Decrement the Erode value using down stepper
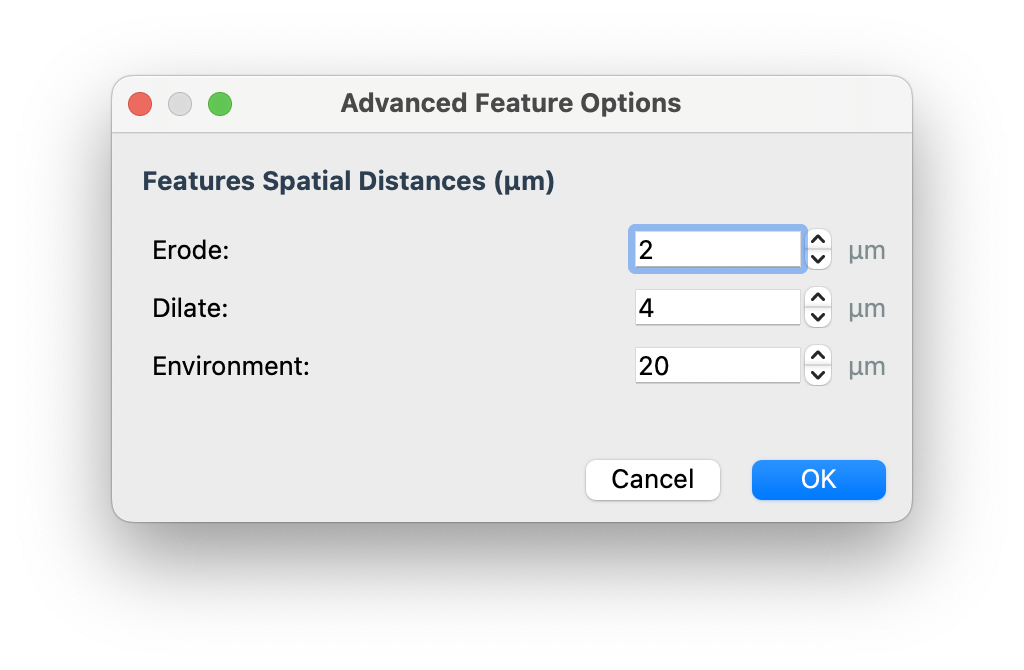 coord(817,257)
